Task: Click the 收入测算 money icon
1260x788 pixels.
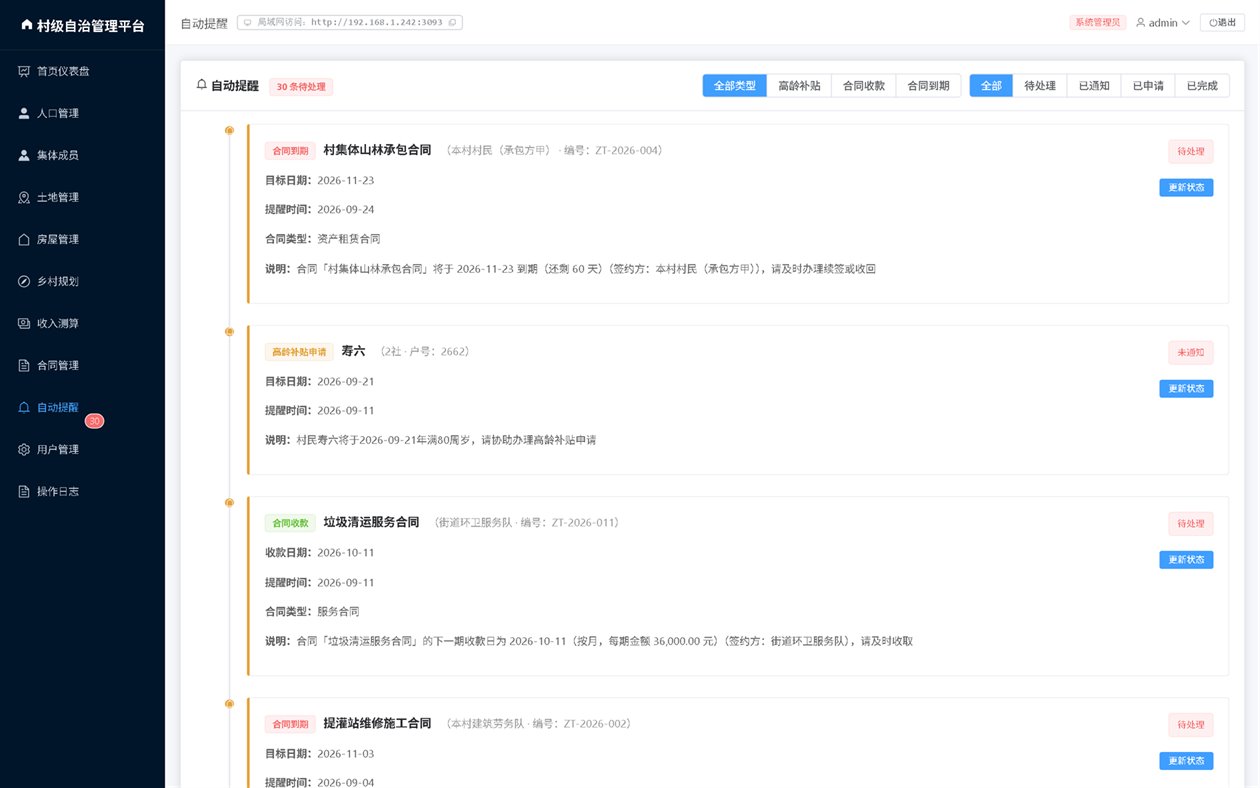Action: [x=24, y=323]
